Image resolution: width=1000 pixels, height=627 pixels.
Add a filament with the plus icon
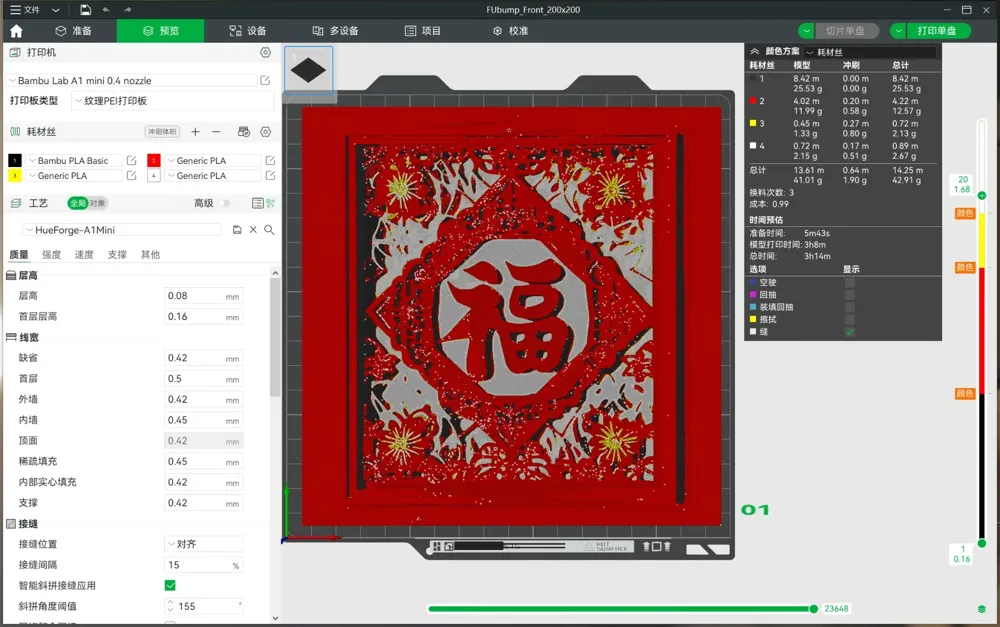pos(195,131)
